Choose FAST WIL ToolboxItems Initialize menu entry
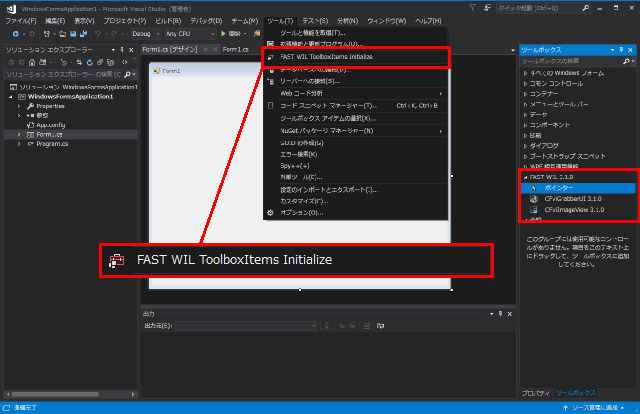This screenshot has width=640, height=414. tap(356, 57)
